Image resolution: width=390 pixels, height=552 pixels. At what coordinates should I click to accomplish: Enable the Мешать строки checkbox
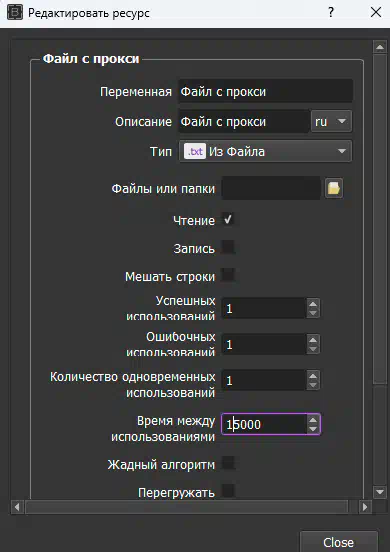(228, 275)
